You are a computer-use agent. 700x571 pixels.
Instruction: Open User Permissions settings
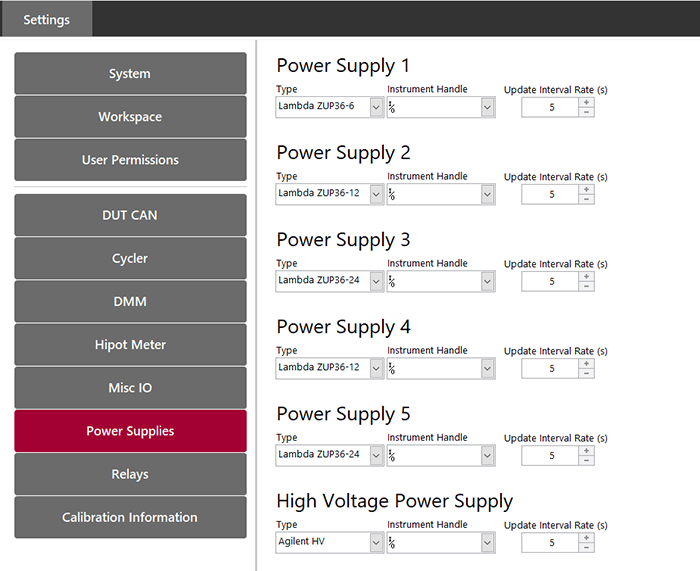(x=130, y=160)
